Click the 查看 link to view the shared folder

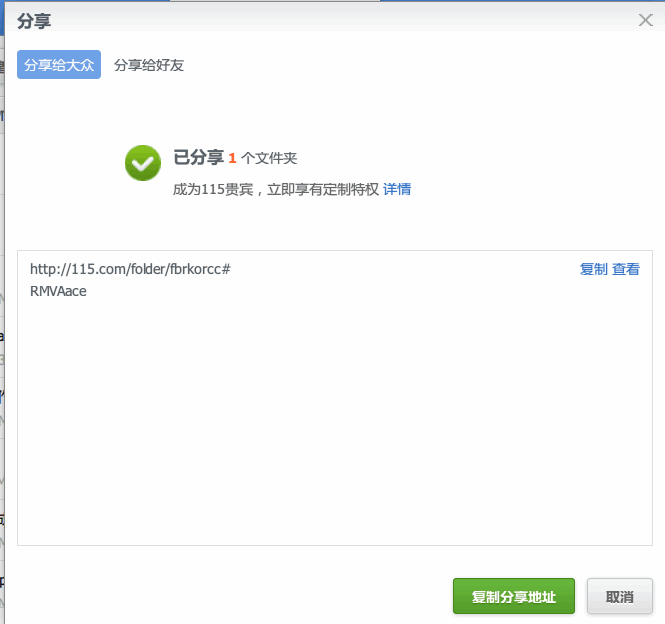[626, 269]
